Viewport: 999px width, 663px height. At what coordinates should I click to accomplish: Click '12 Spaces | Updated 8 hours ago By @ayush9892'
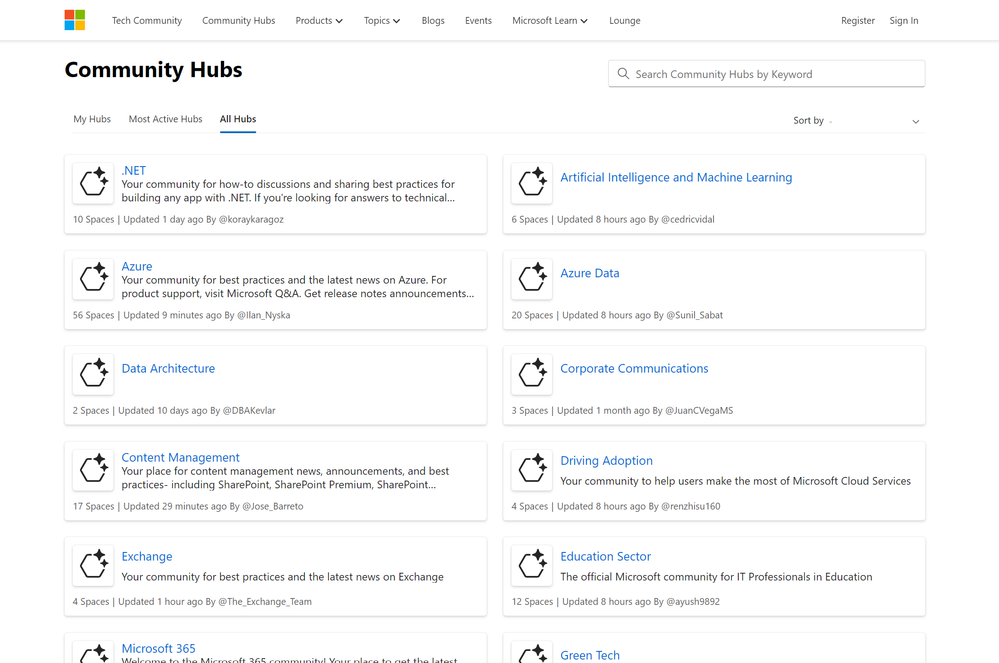pos(616,601)
